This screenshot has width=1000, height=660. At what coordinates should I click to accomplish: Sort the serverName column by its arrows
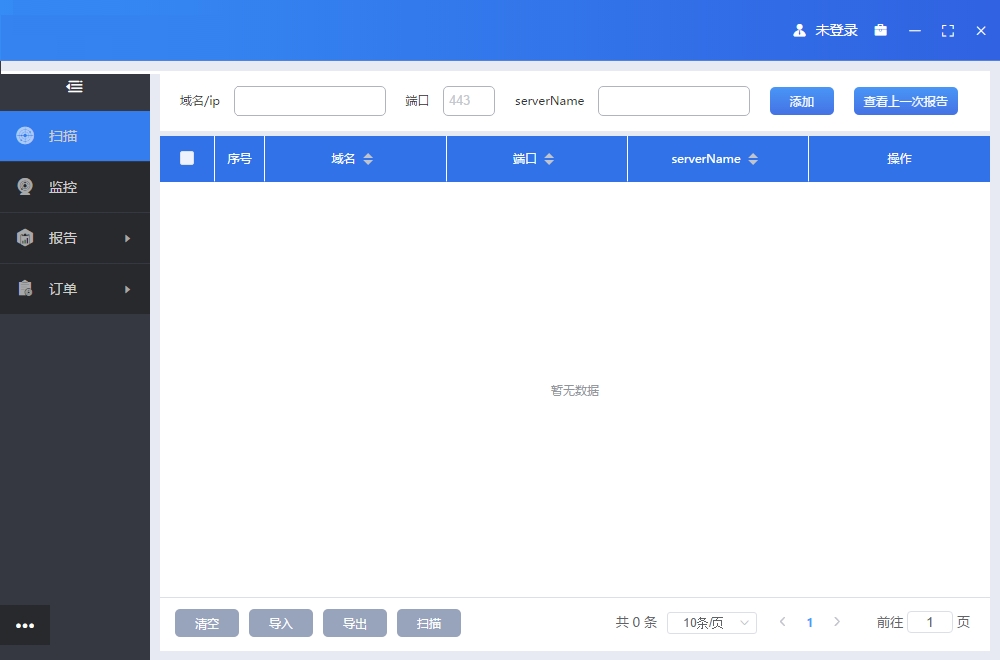pyautogui.click(x=753, y=159)
